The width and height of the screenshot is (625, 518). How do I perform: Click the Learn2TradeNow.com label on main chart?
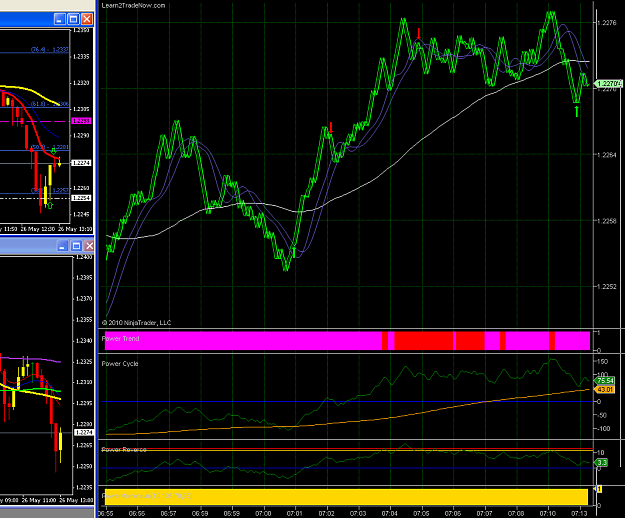133,6
